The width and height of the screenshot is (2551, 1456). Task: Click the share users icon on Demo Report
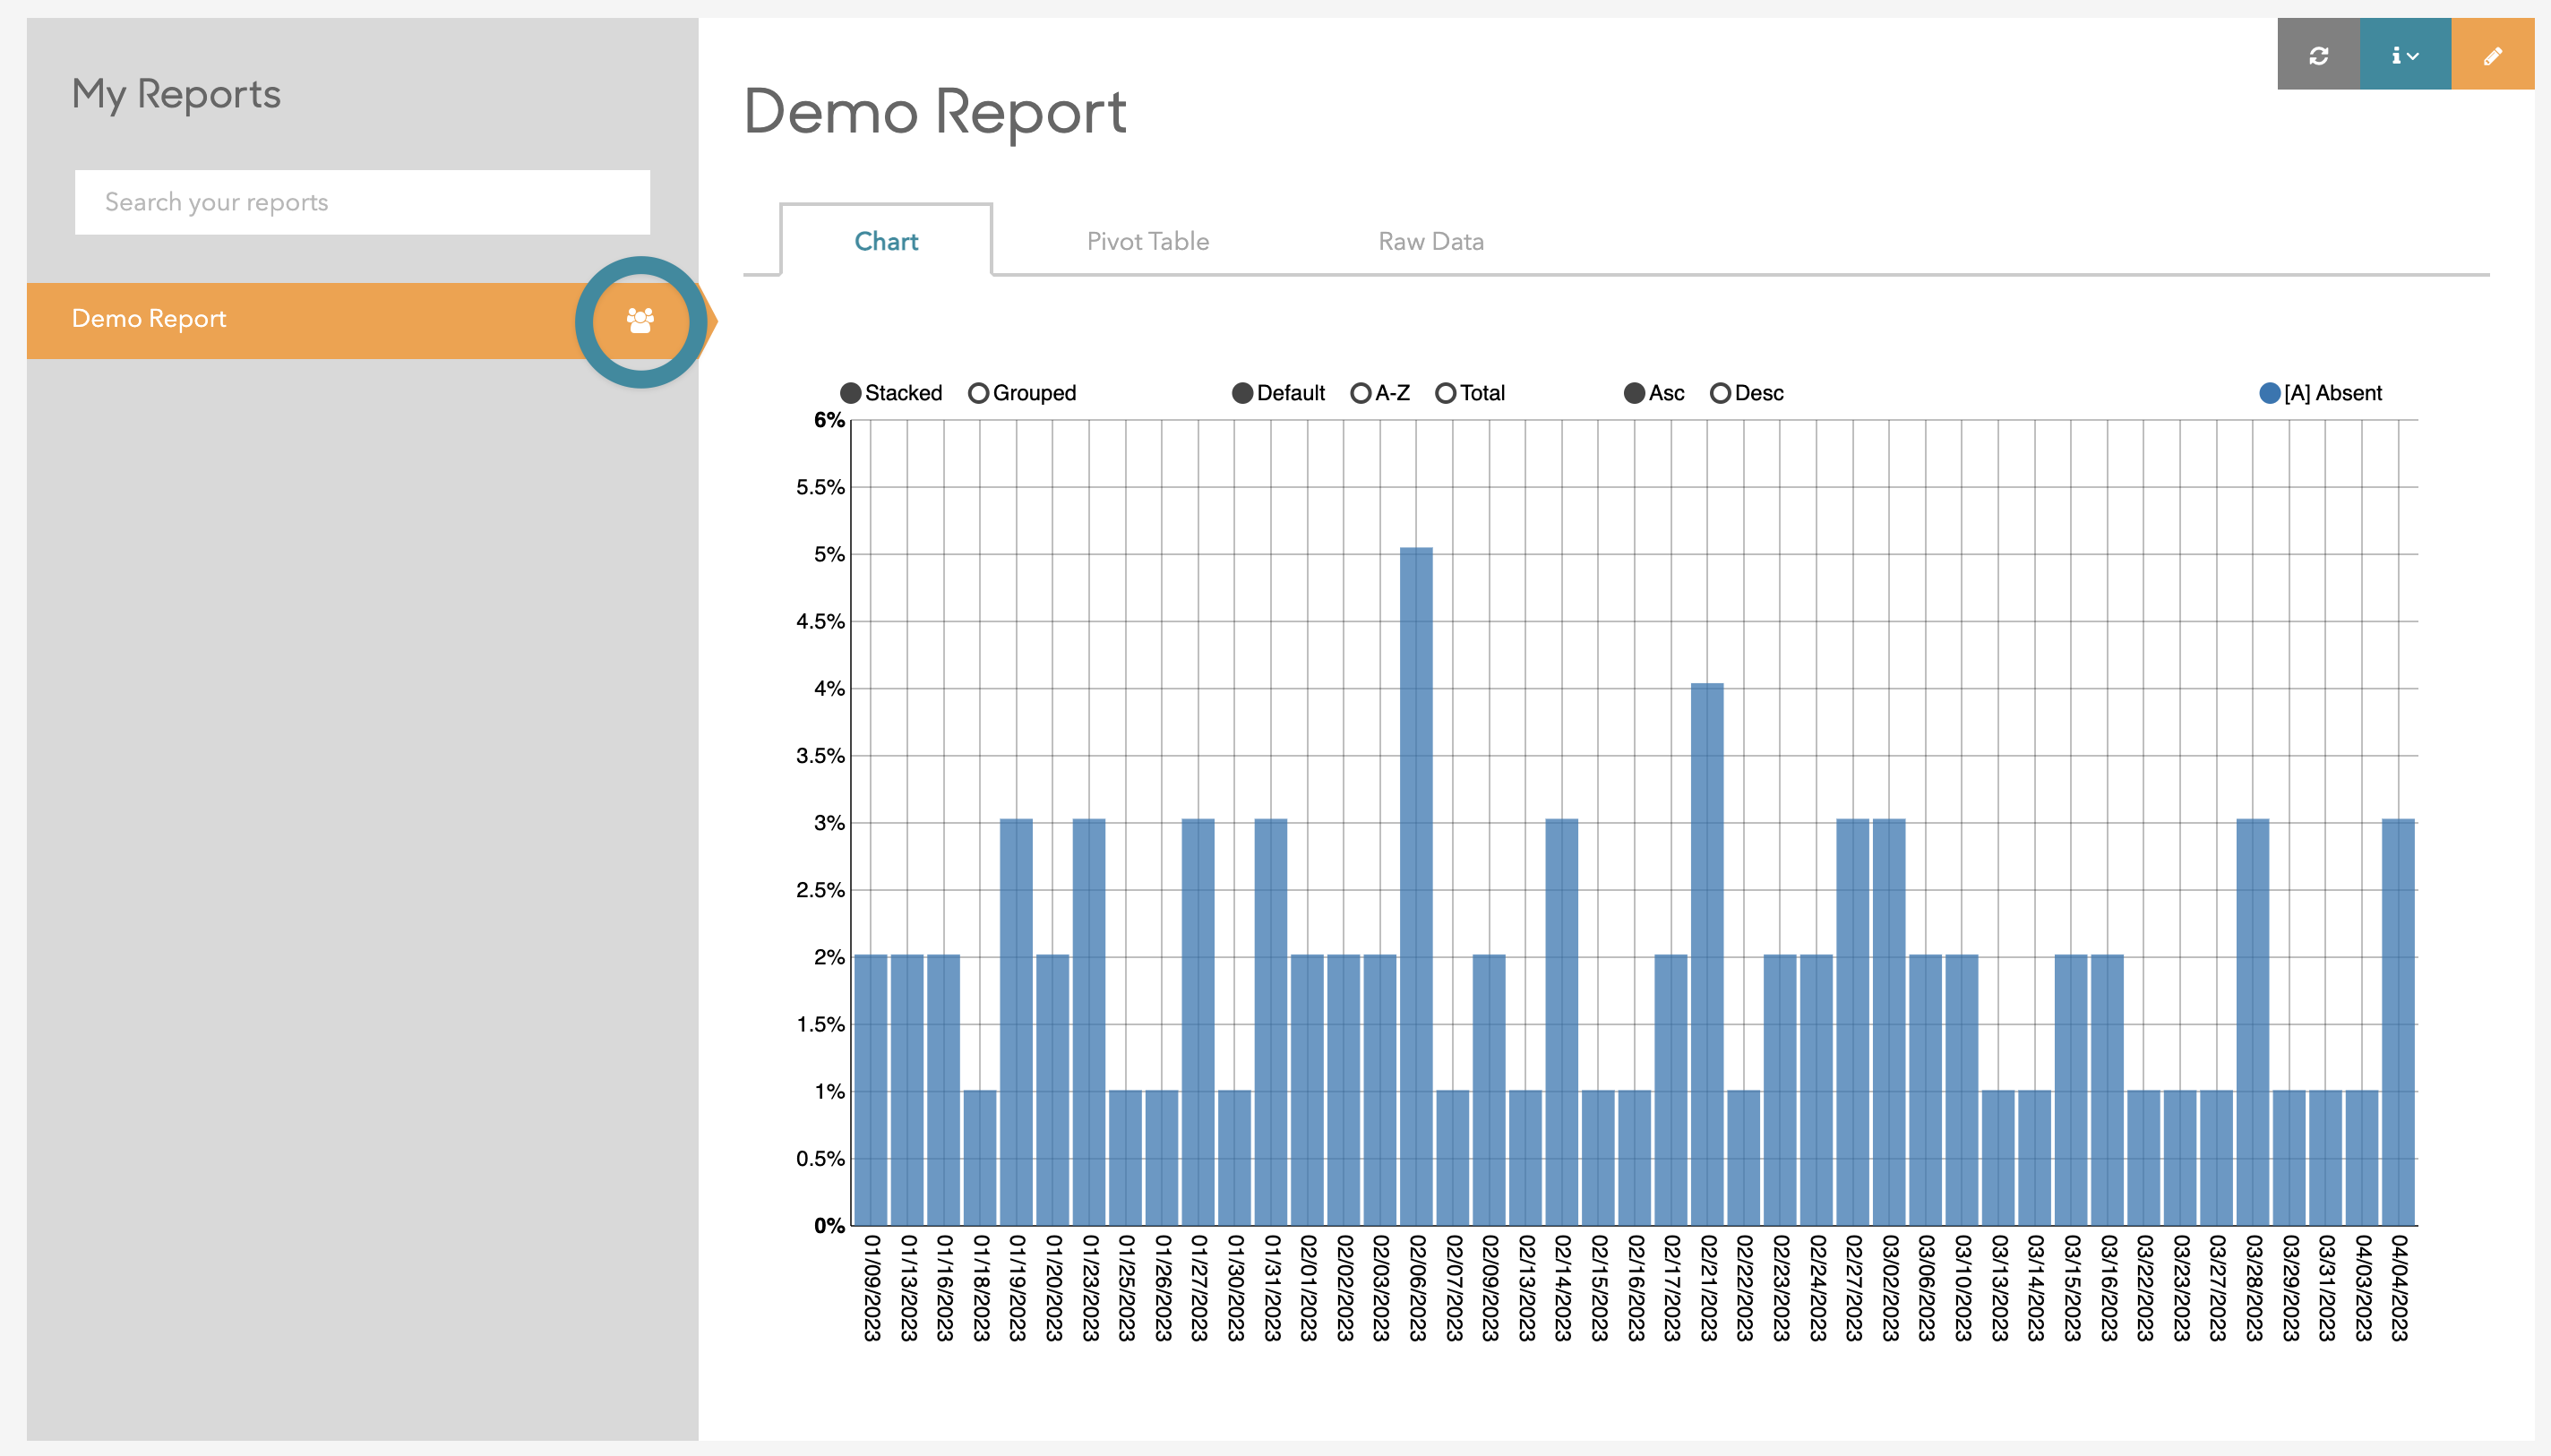640,321
